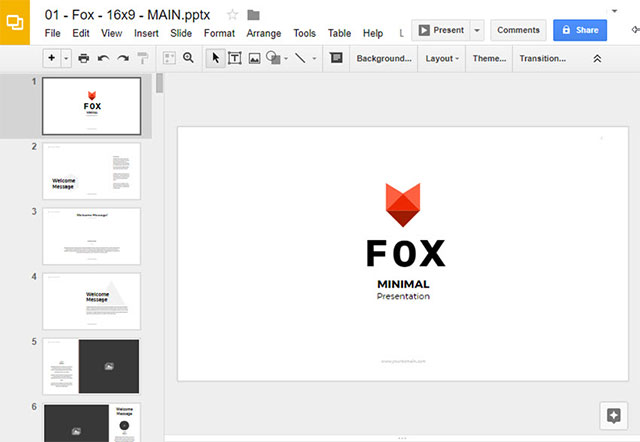Open the new slide dropdown arrow
The image size is (640, 442).
coord(66,59)
